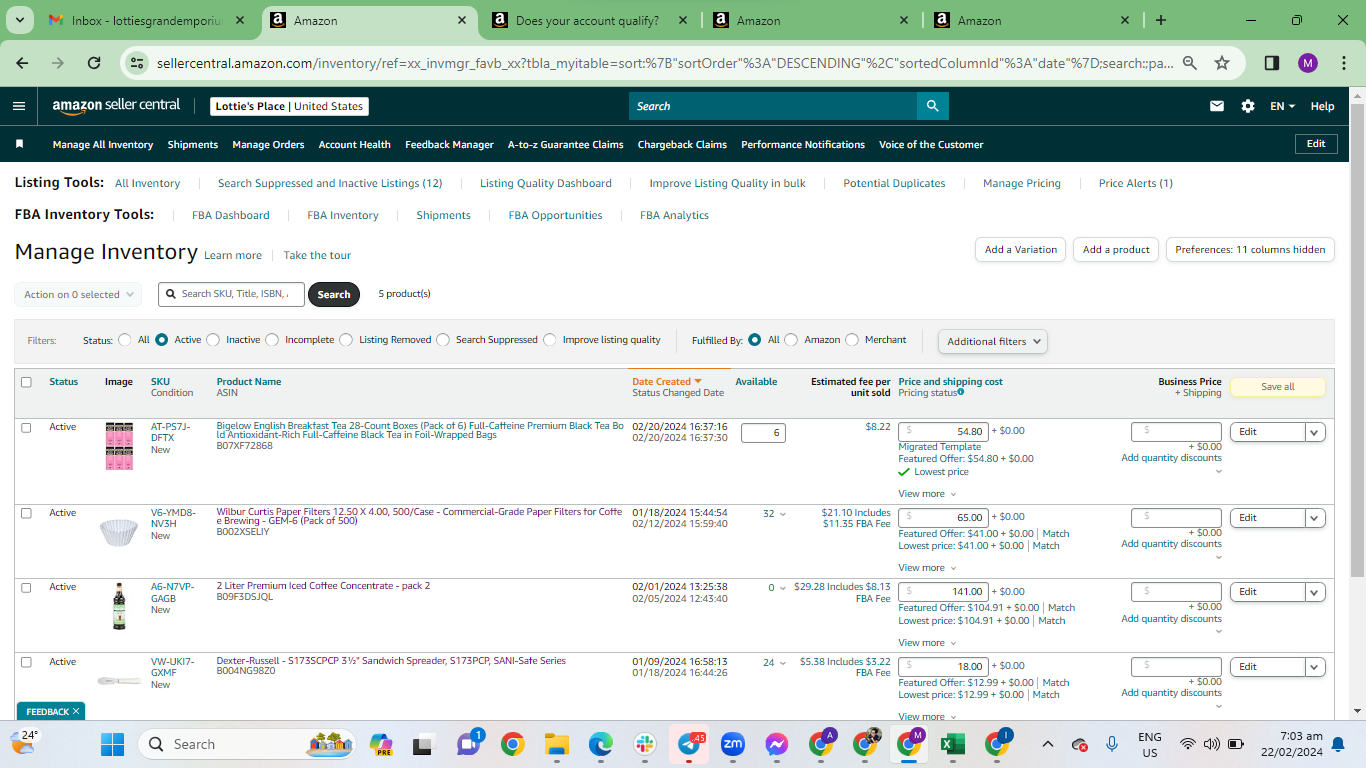1366x768 pixels.
Task: Click the magnifier search button in header
Action: 932,106
